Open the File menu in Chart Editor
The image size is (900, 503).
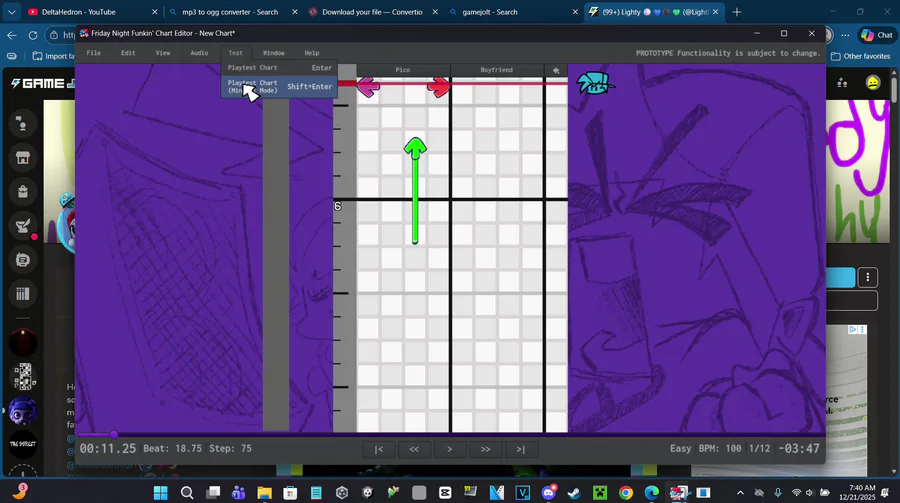coord(94,53)
